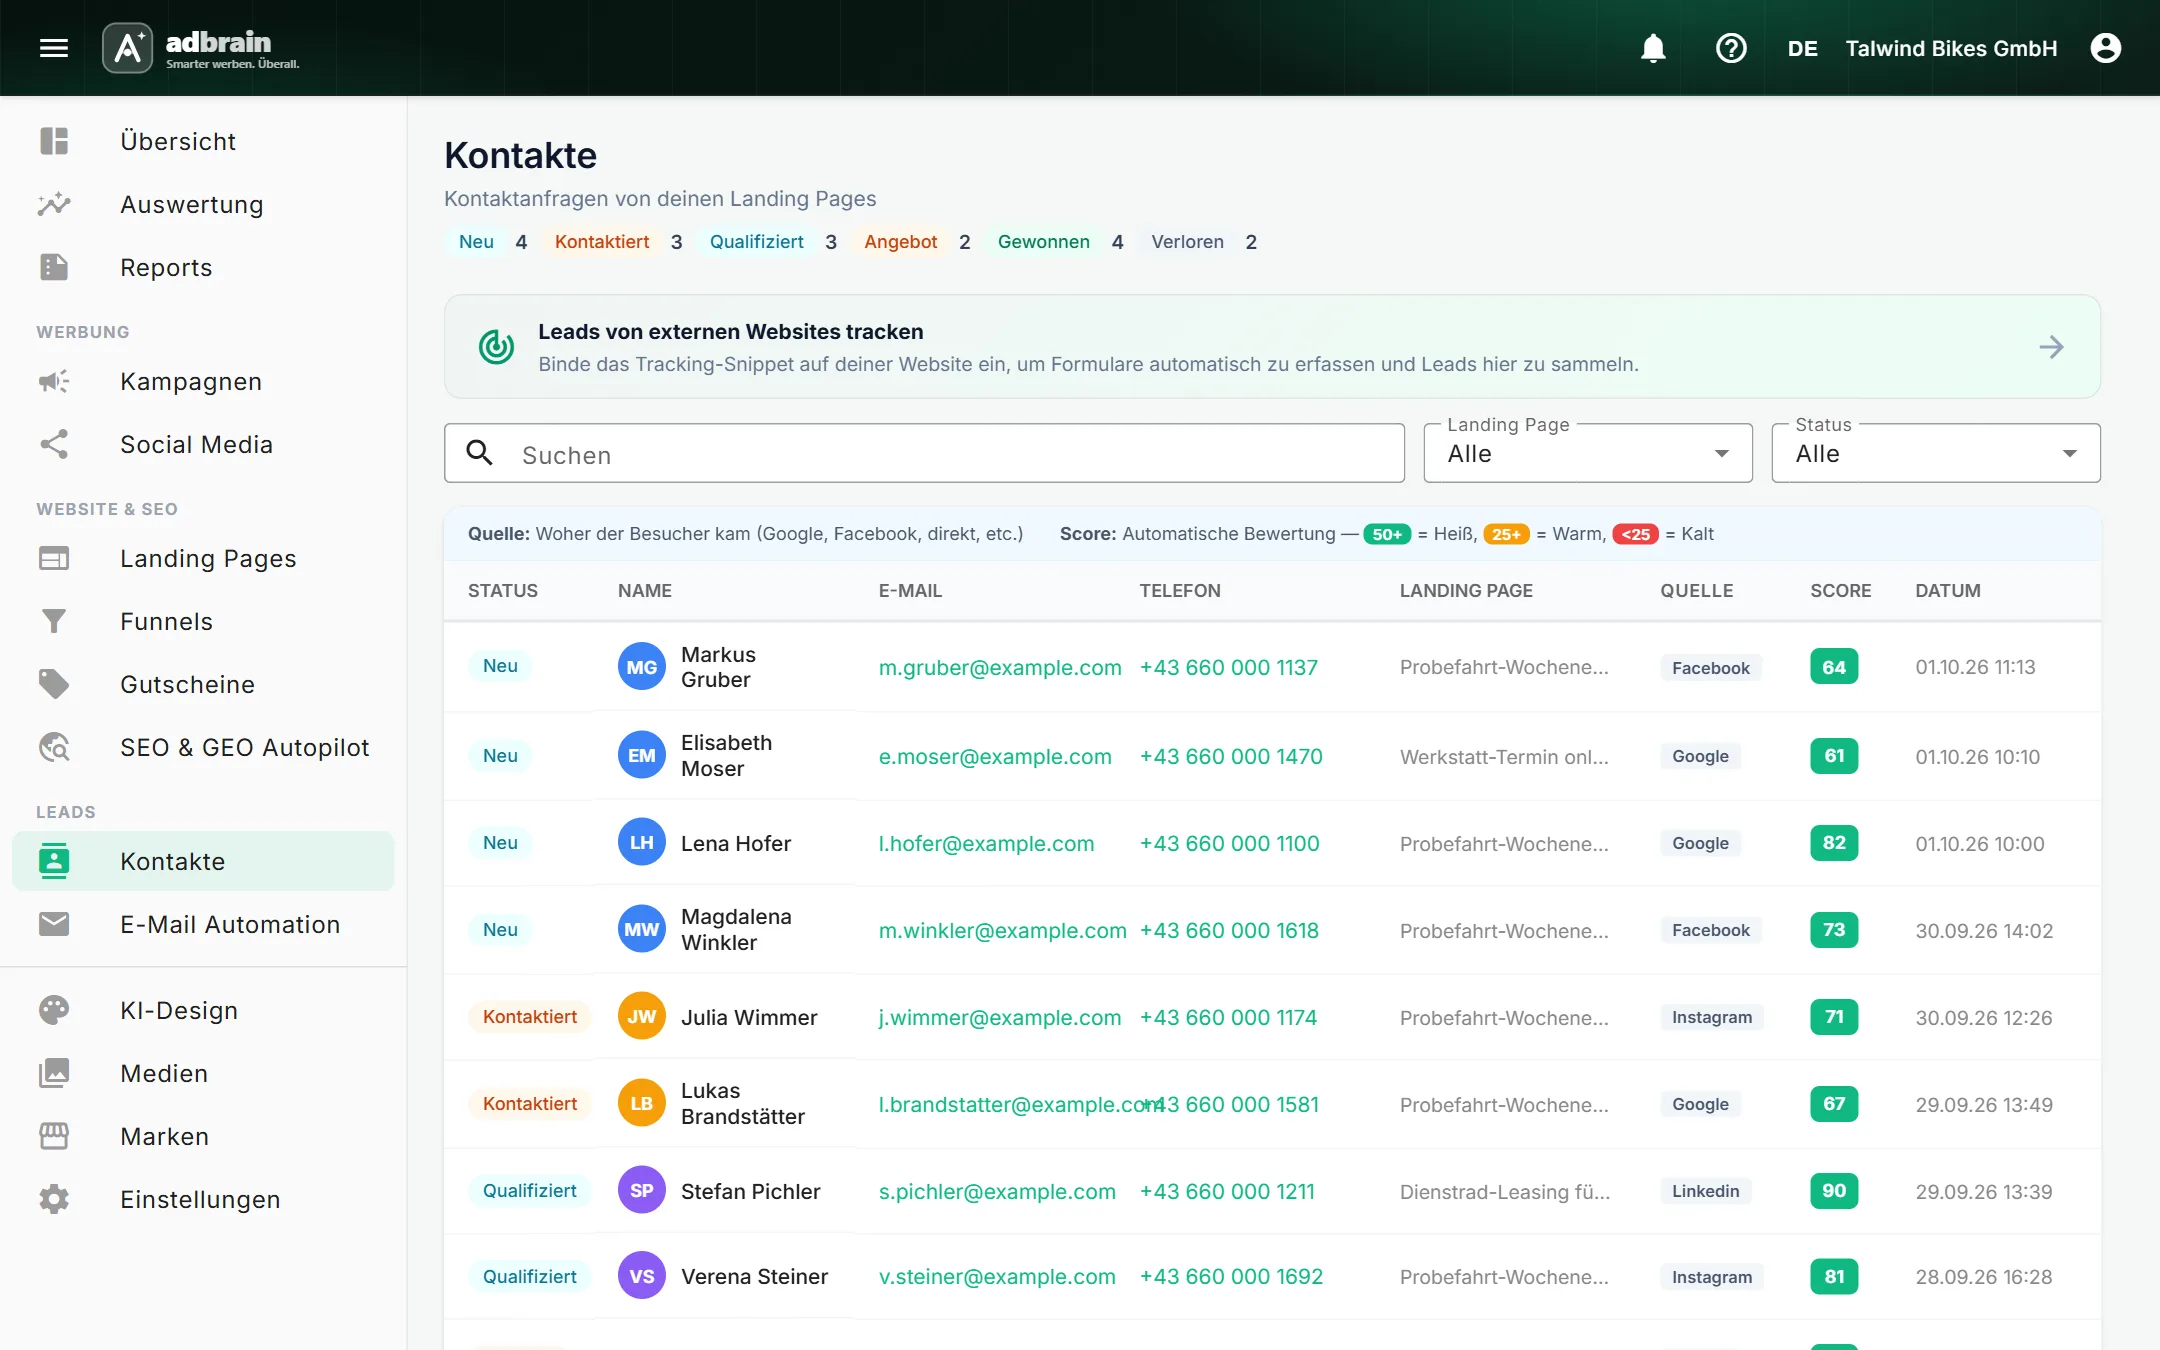The width and height of the screenshot is (2160, 1350).
Task: Filter by Qualifiziert status chip
Action: pos(757,242)
